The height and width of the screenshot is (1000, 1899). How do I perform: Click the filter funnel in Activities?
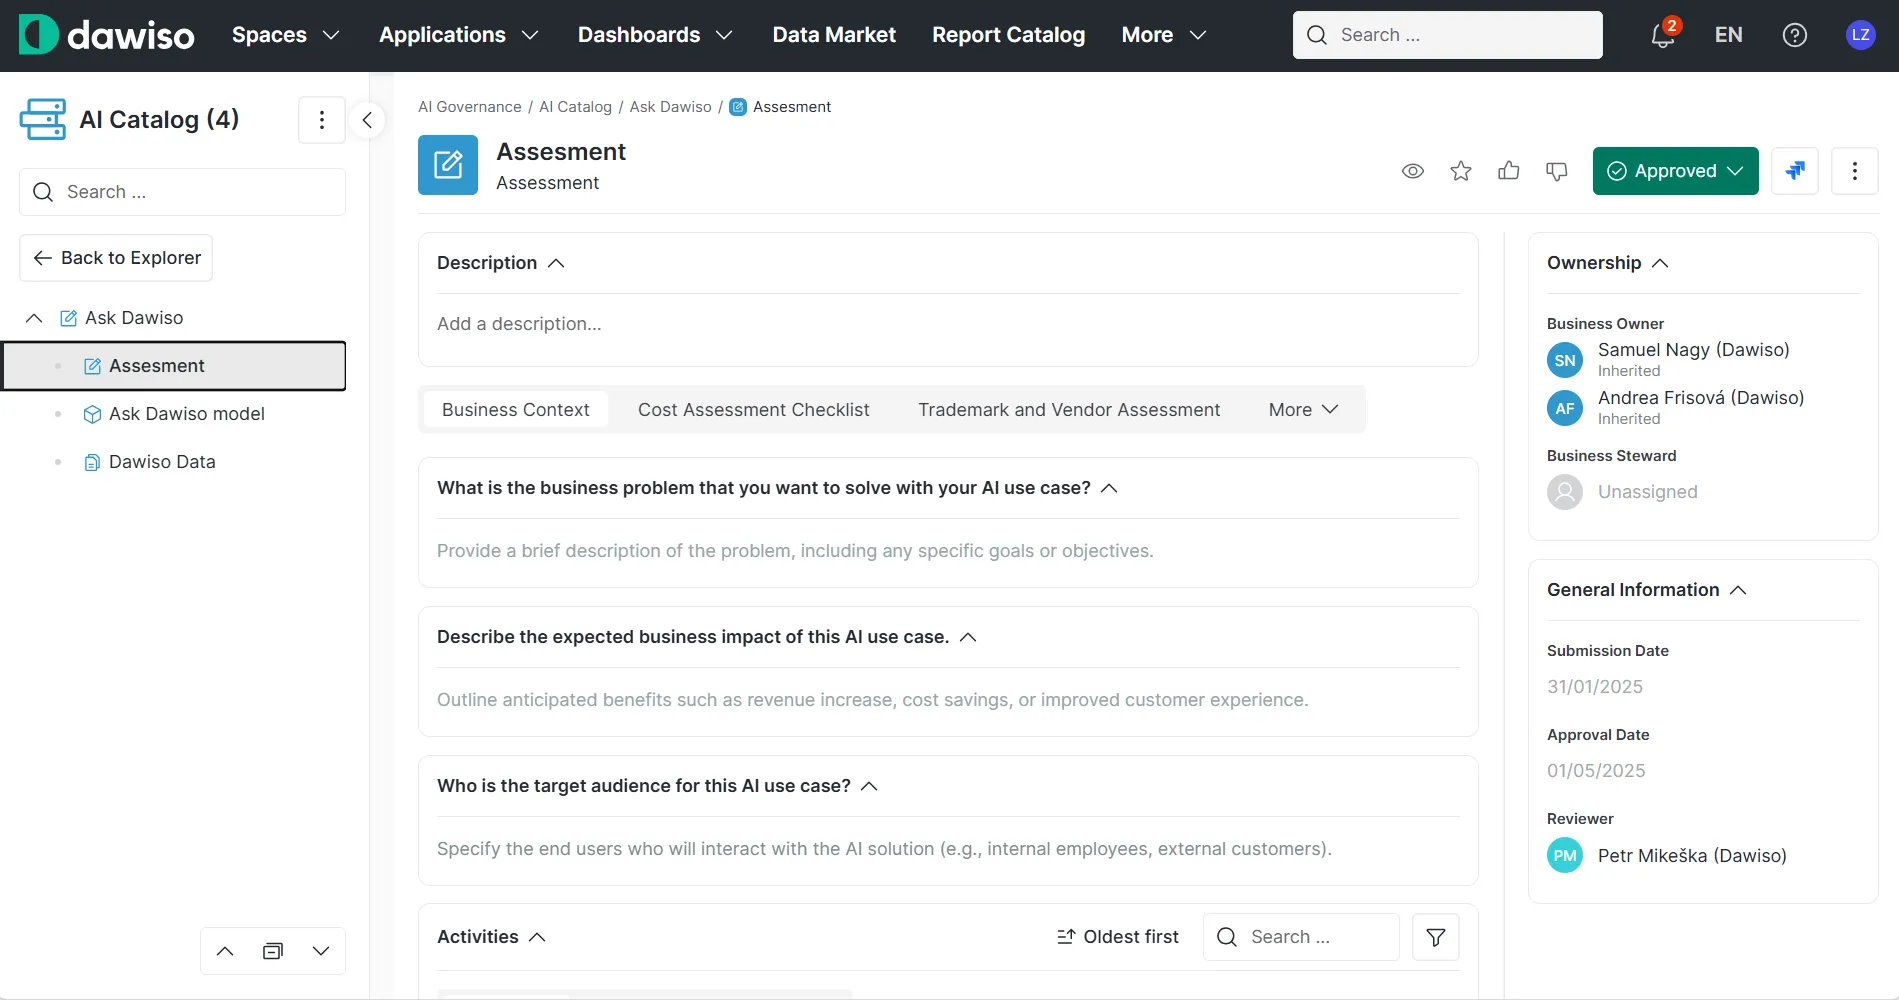(1436, 937)
